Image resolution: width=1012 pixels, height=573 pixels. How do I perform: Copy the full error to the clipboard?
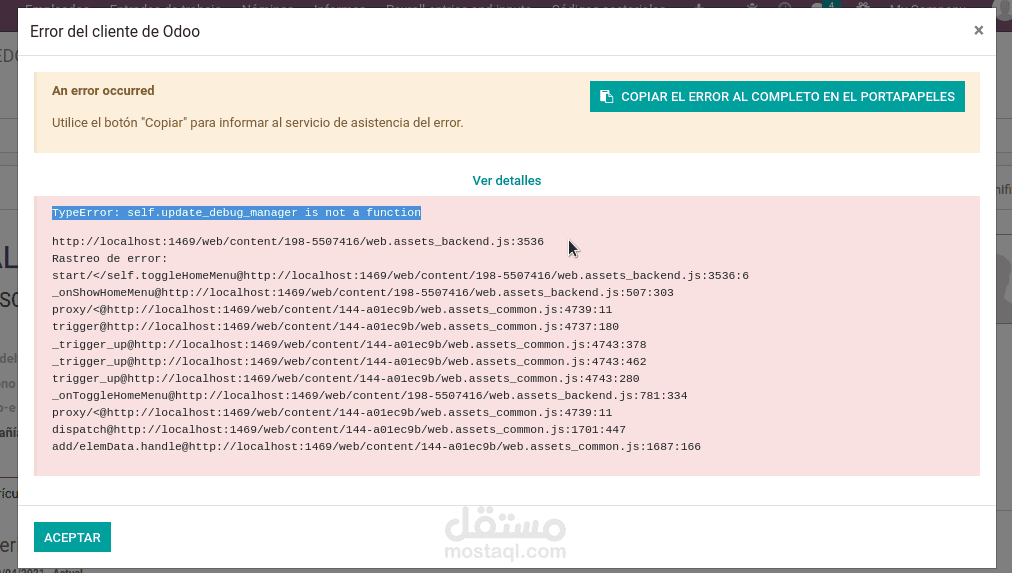pos(777,96)
